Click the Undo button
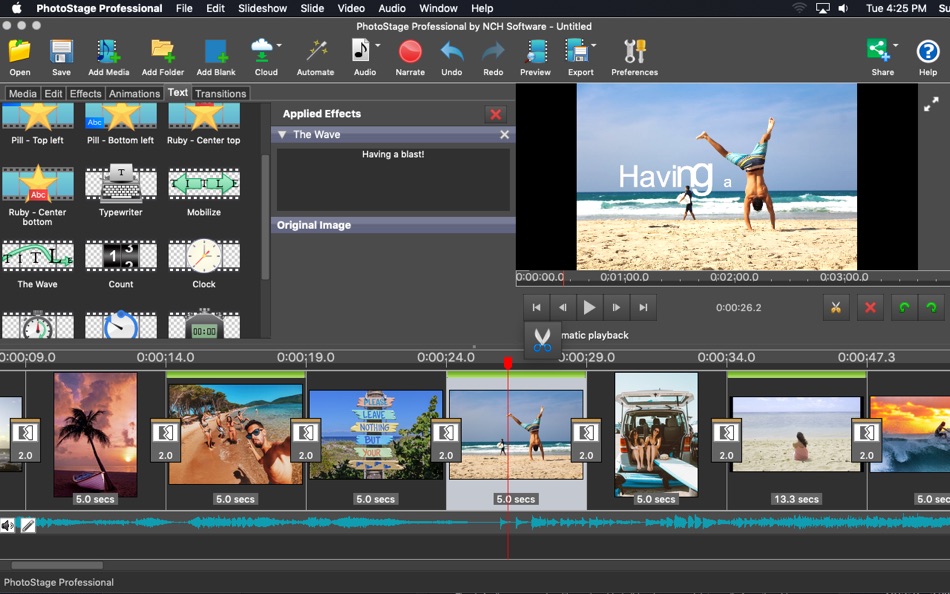Viewport: 950px width, 594px height. [451, 50]
